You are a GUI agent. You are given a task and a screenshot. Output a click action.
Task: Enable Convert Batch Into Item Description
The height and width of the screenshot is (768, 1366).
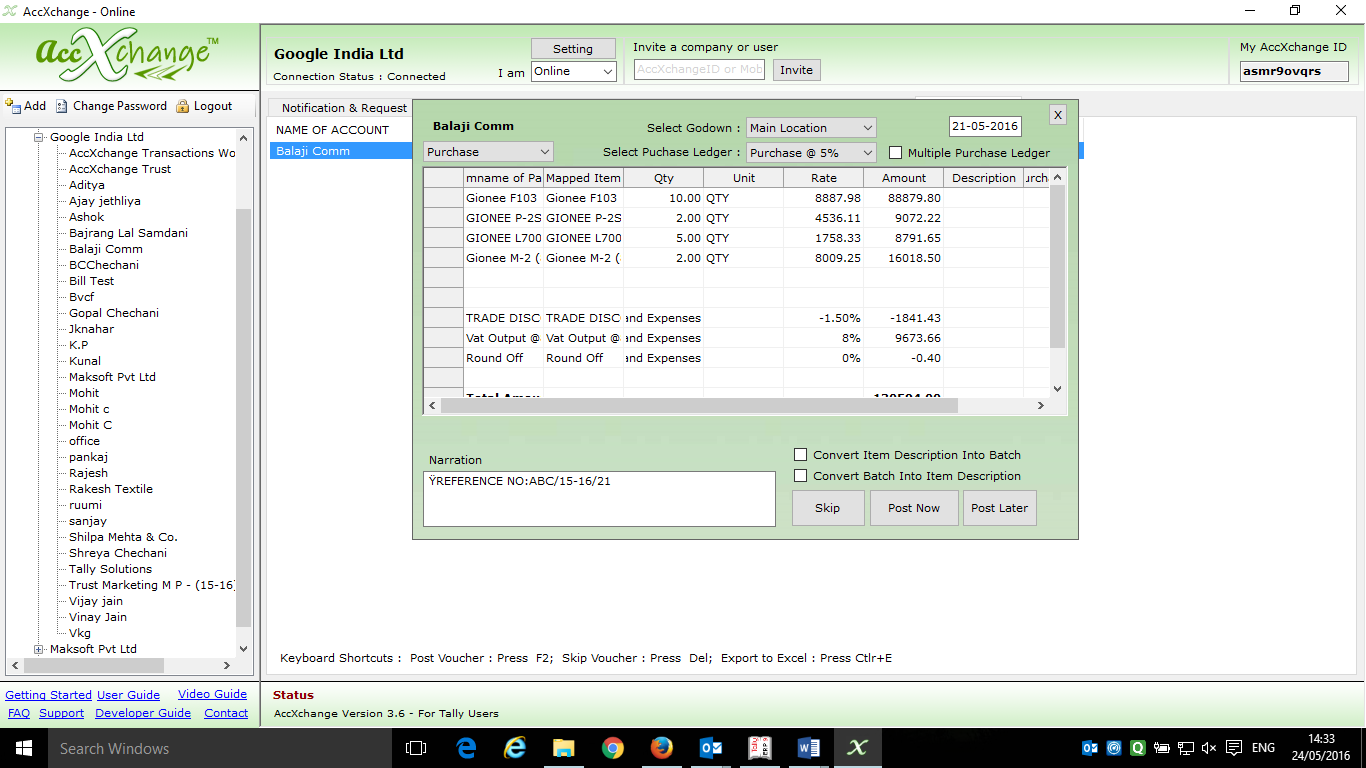pyautogui.click(x=800, y=476)
